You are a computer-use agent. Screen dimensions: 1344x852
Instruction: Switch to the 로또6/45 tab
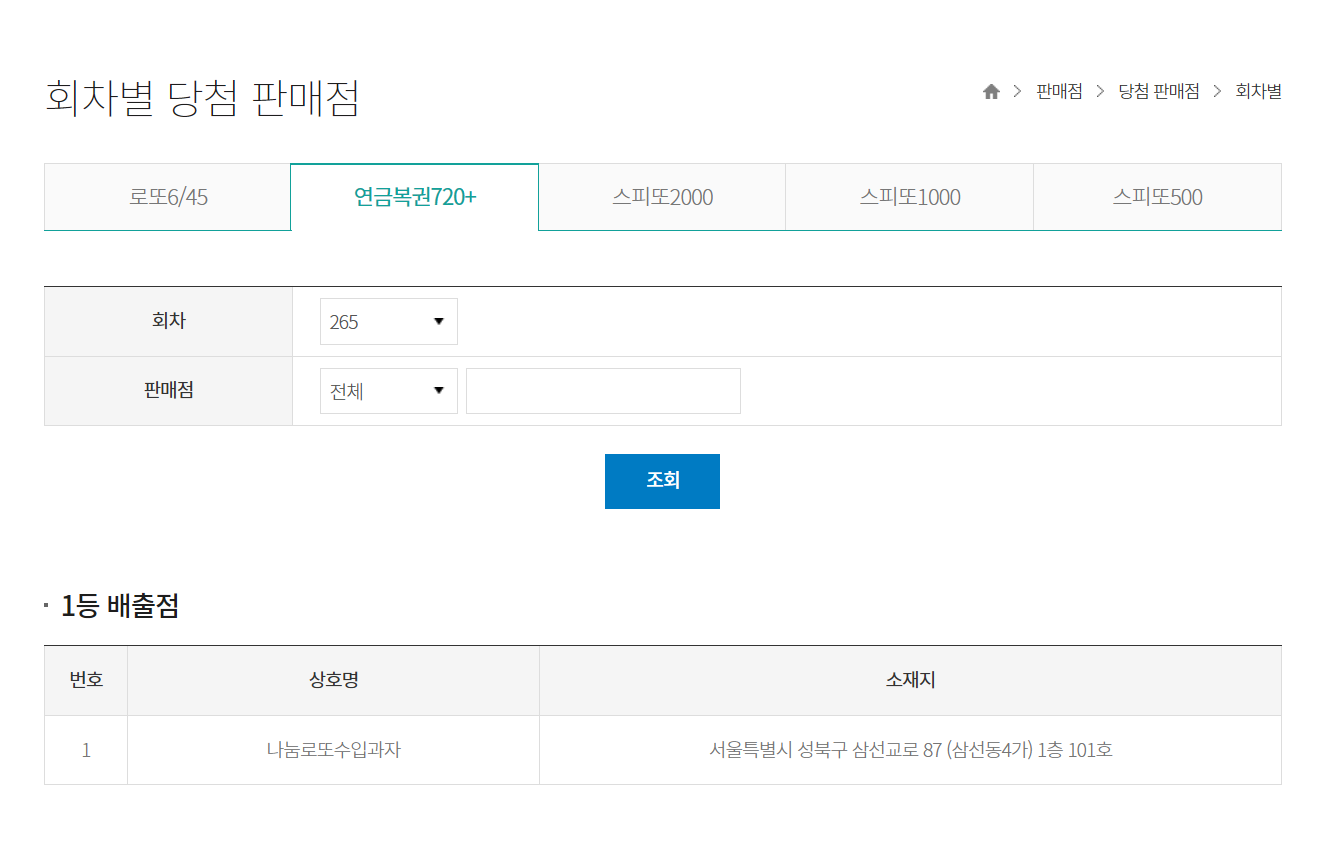point(168,197)
